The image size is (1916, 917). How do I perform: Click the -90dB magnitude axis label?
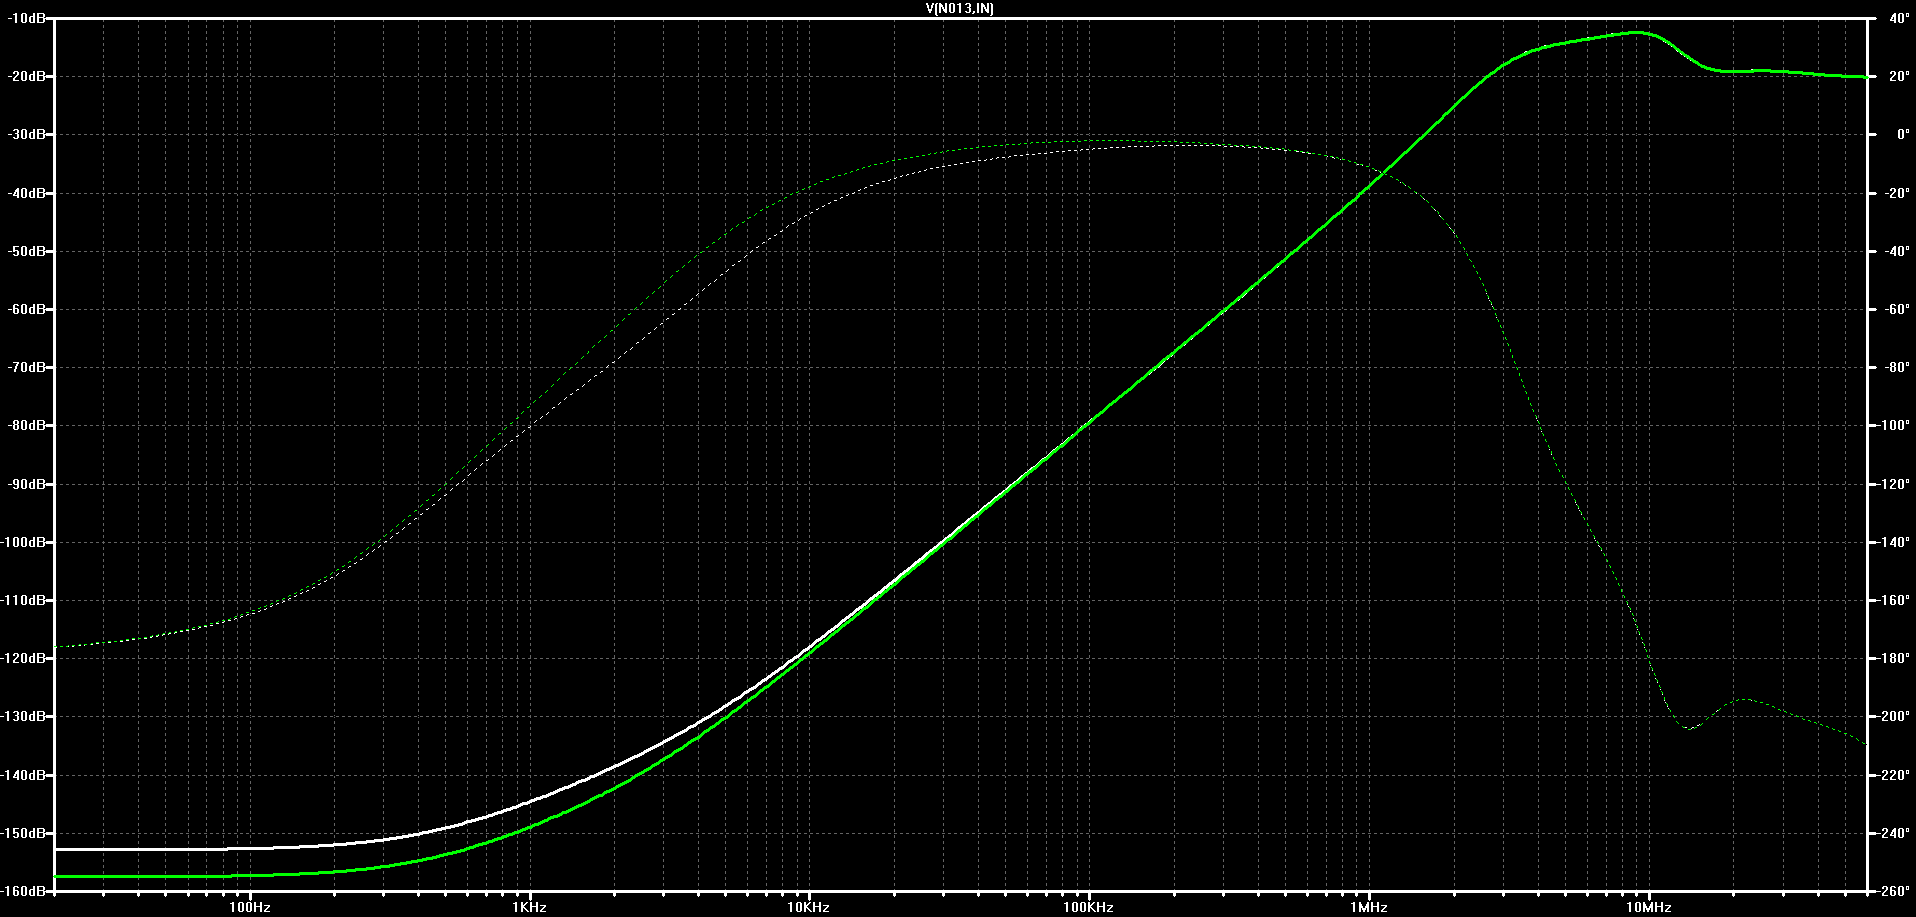tap(27, 484)
